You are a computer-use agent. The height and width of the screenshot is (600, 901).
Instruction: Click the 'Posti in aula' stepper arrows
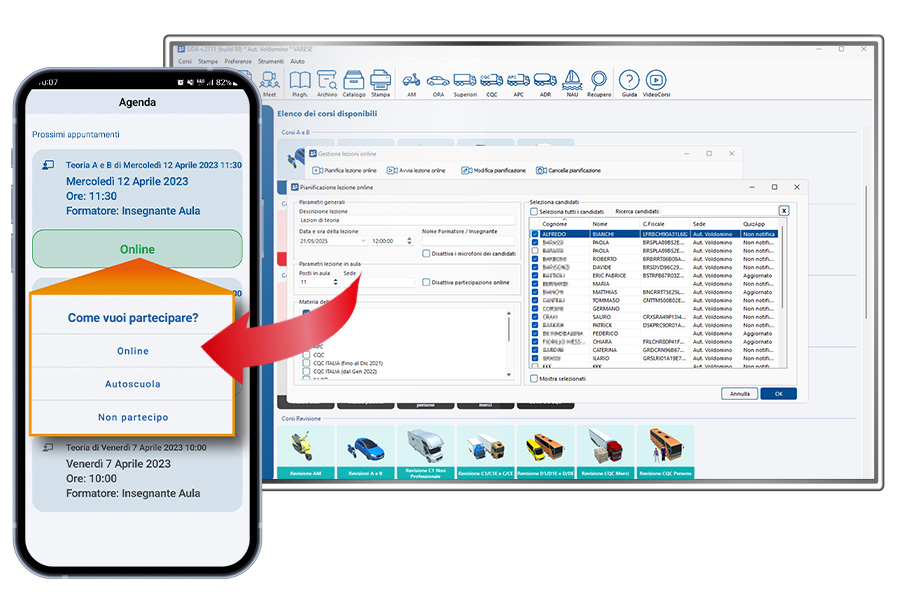(335, 283)
